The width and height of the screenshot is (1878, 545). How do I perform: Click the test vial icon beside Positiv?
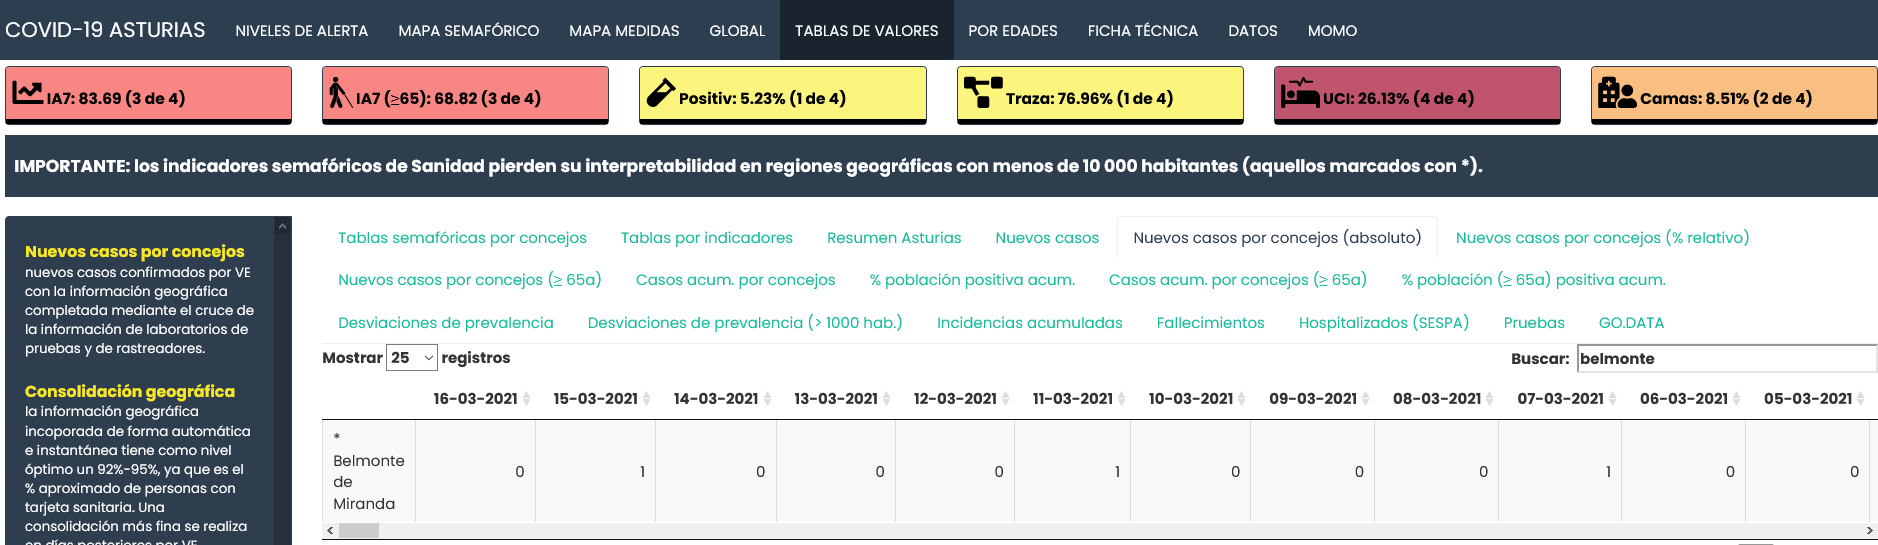[661, 93]
